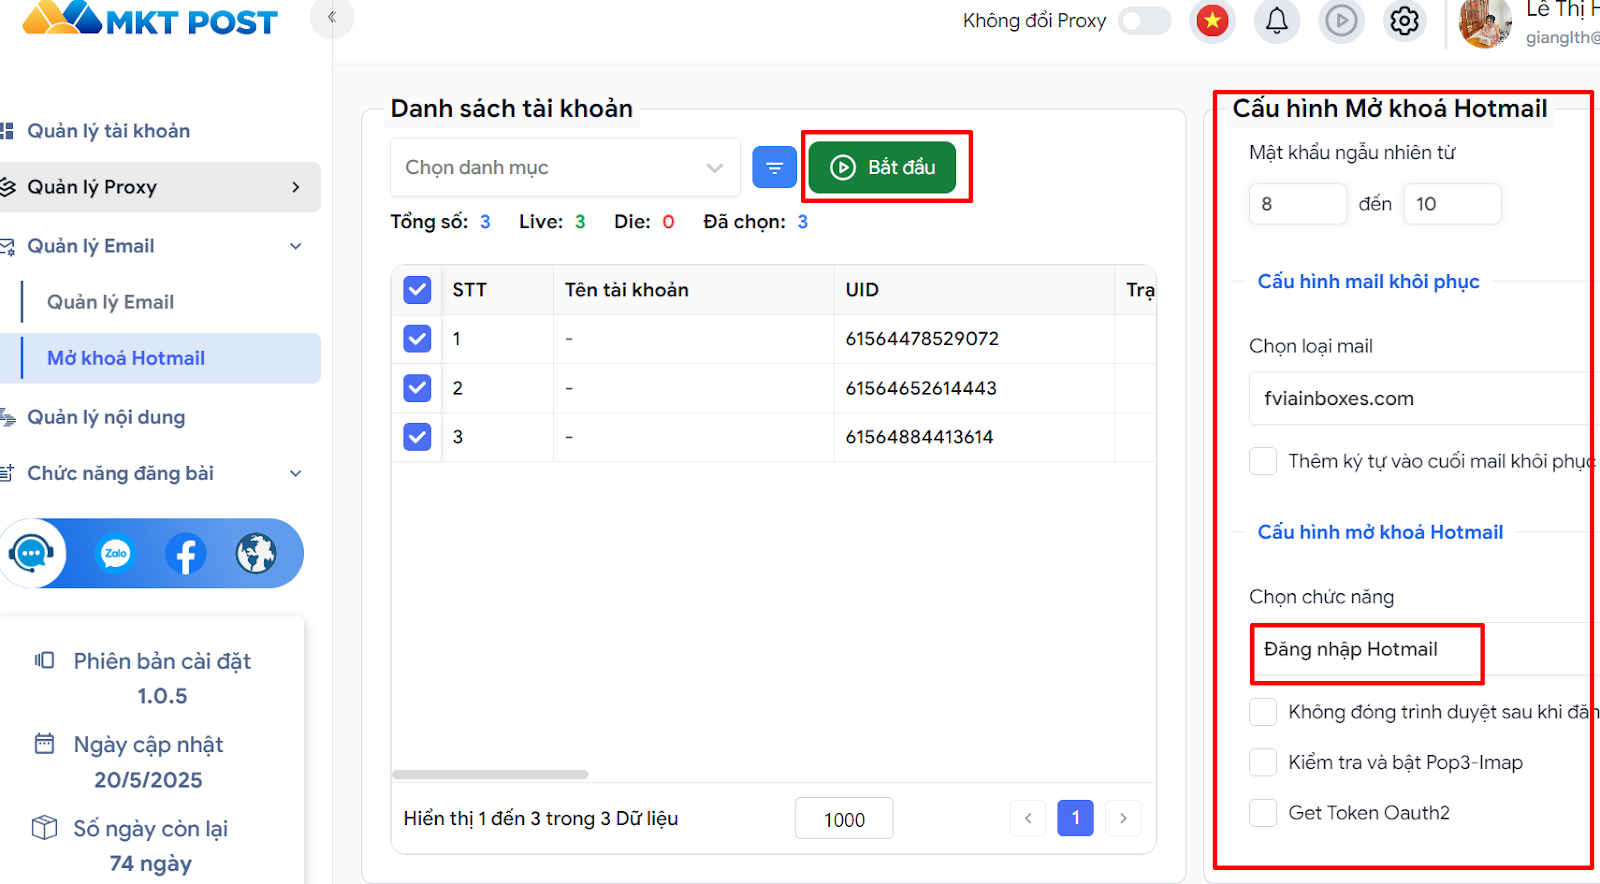The width and height of the screenshot is (1600, 884).
Task: Click the MKT POST logo
Action: pyautogui.click(x=150, y=19)
